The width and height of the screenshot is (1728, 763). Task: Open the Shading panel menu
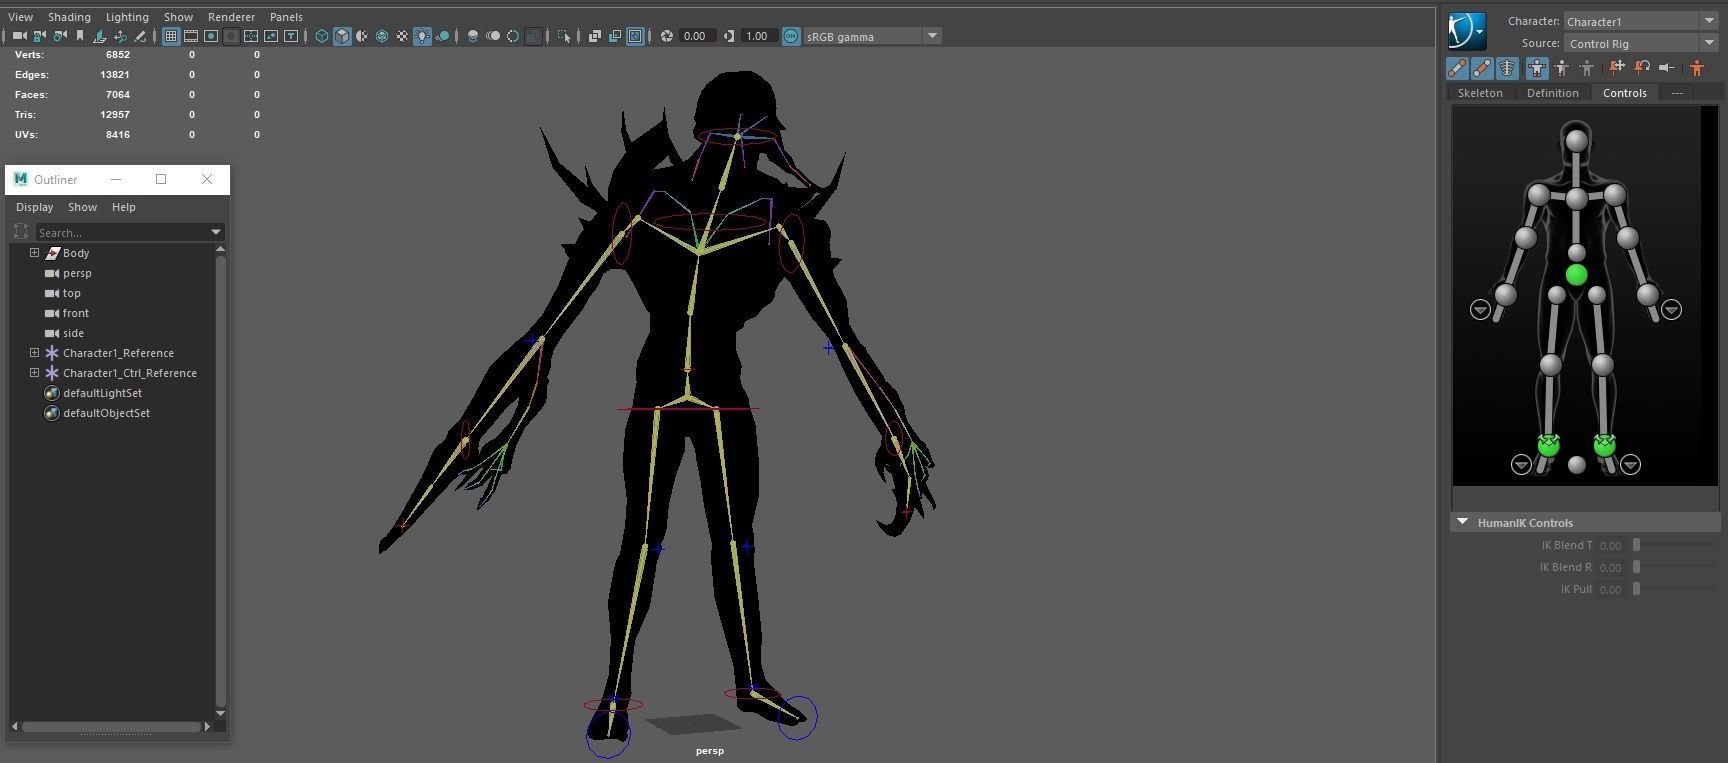point(69,17)
